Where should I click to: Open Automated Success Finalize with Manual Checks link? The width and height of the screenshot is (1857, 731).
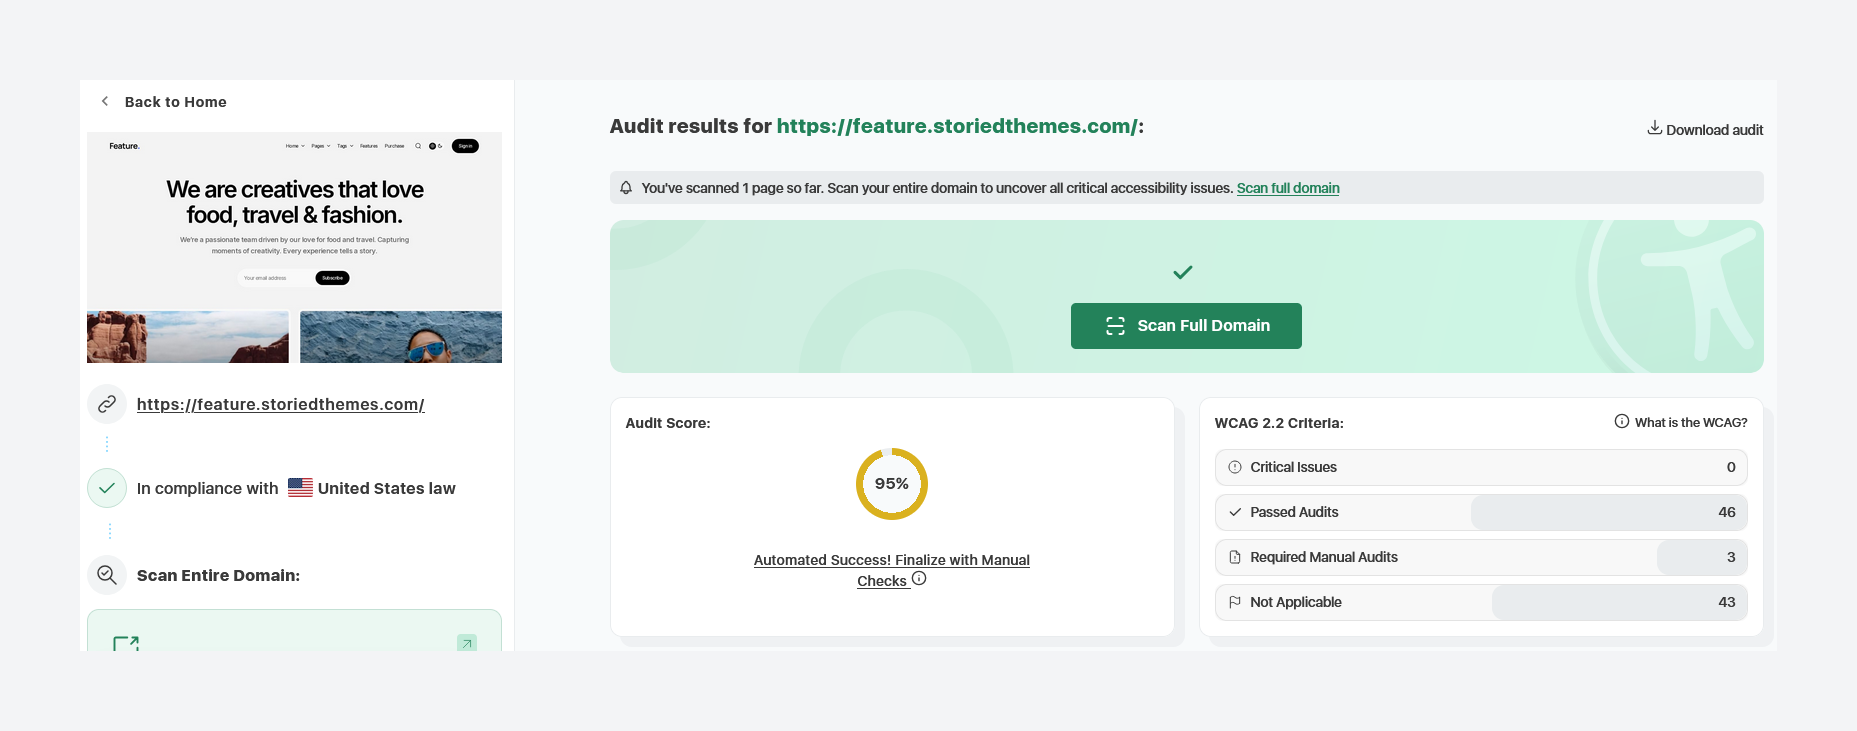click(890, 561)
